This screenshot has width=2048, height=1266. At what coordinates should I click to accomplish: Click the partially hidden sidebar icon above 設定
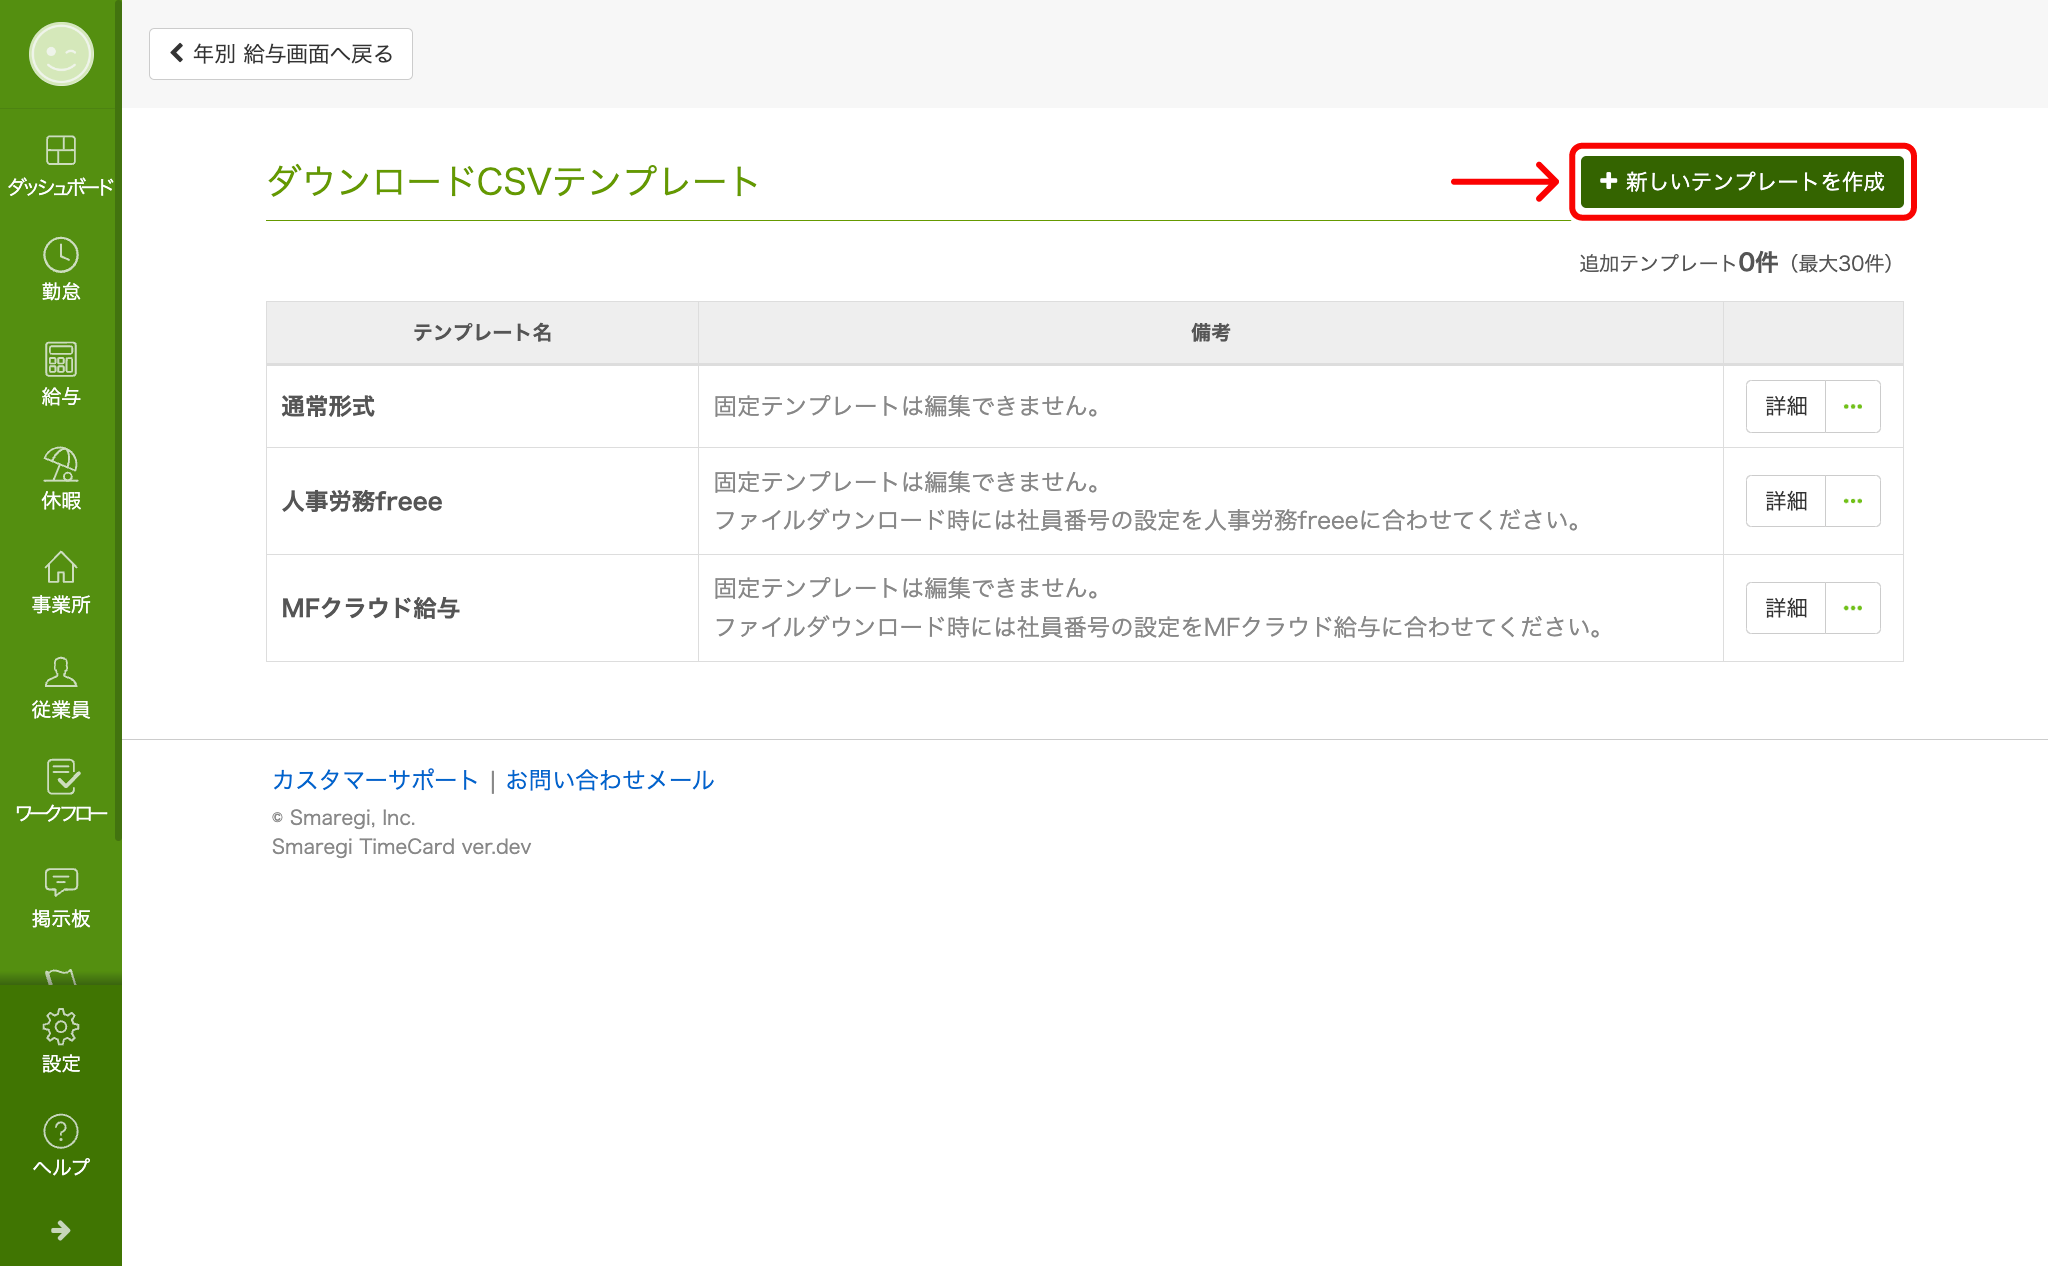[61, 976]
